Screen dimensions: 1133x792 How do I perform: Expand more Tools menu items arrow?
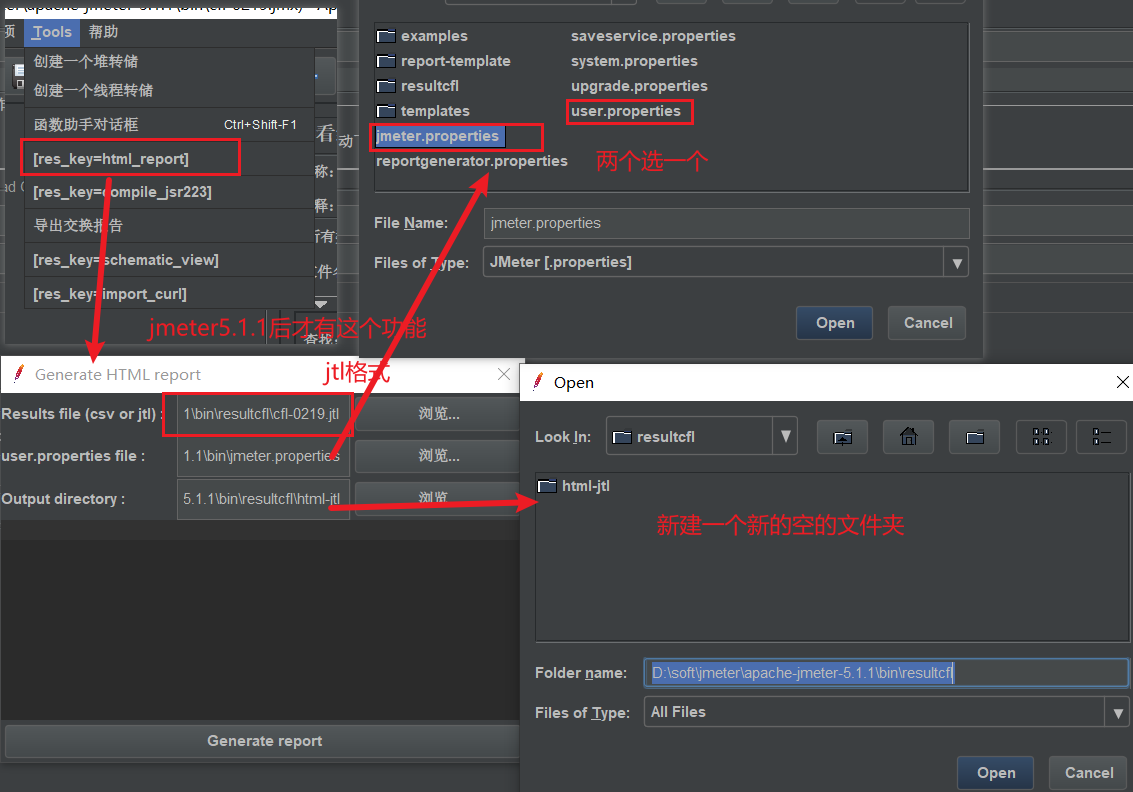point(322,304)
